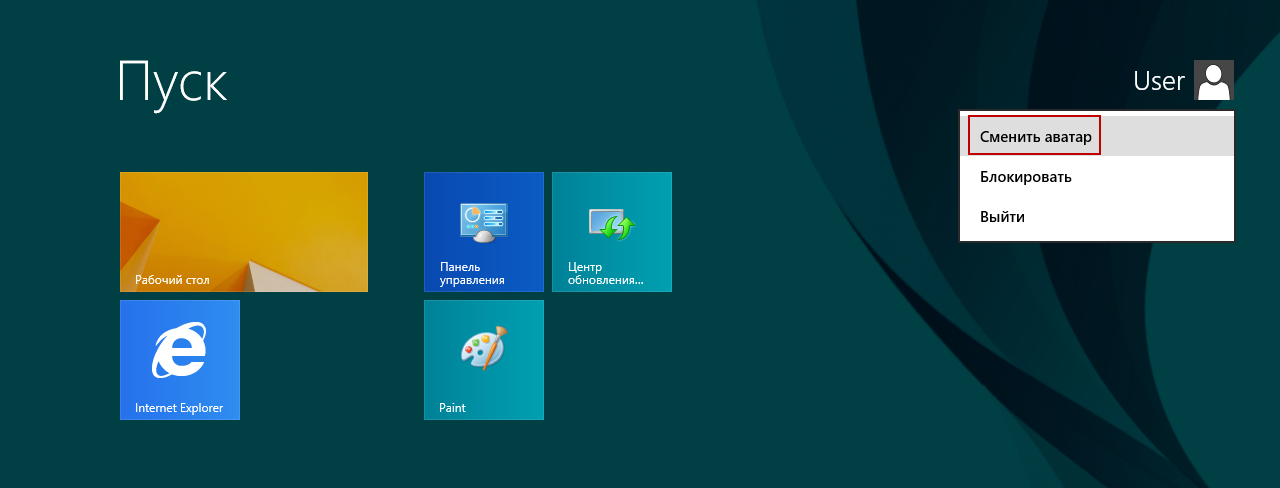Select Сменить аватар in the menu
1280x488 pixels.
point(1097,137)
